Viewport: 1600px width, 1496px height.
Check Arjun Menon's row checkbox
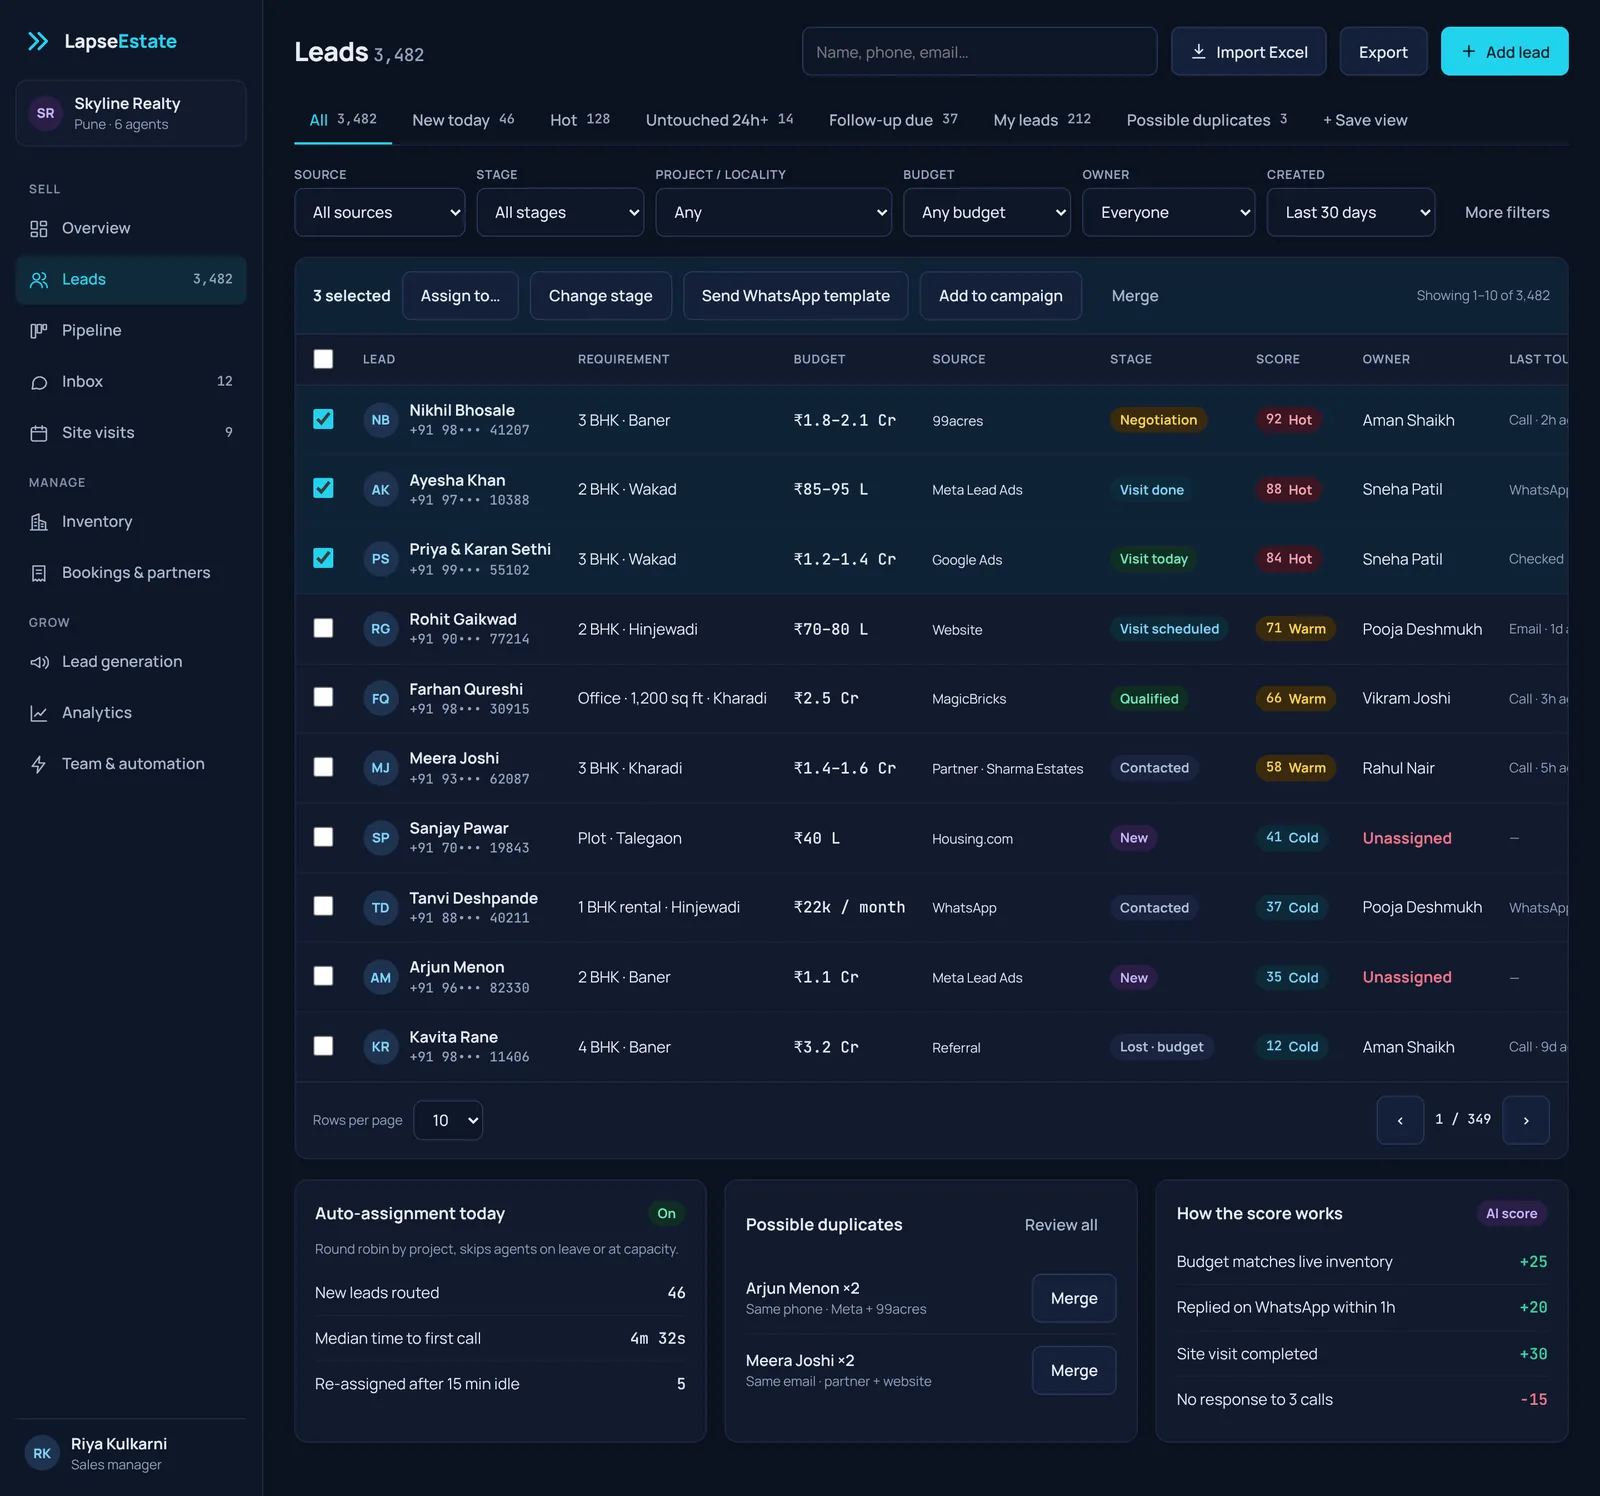click(323, 976)
